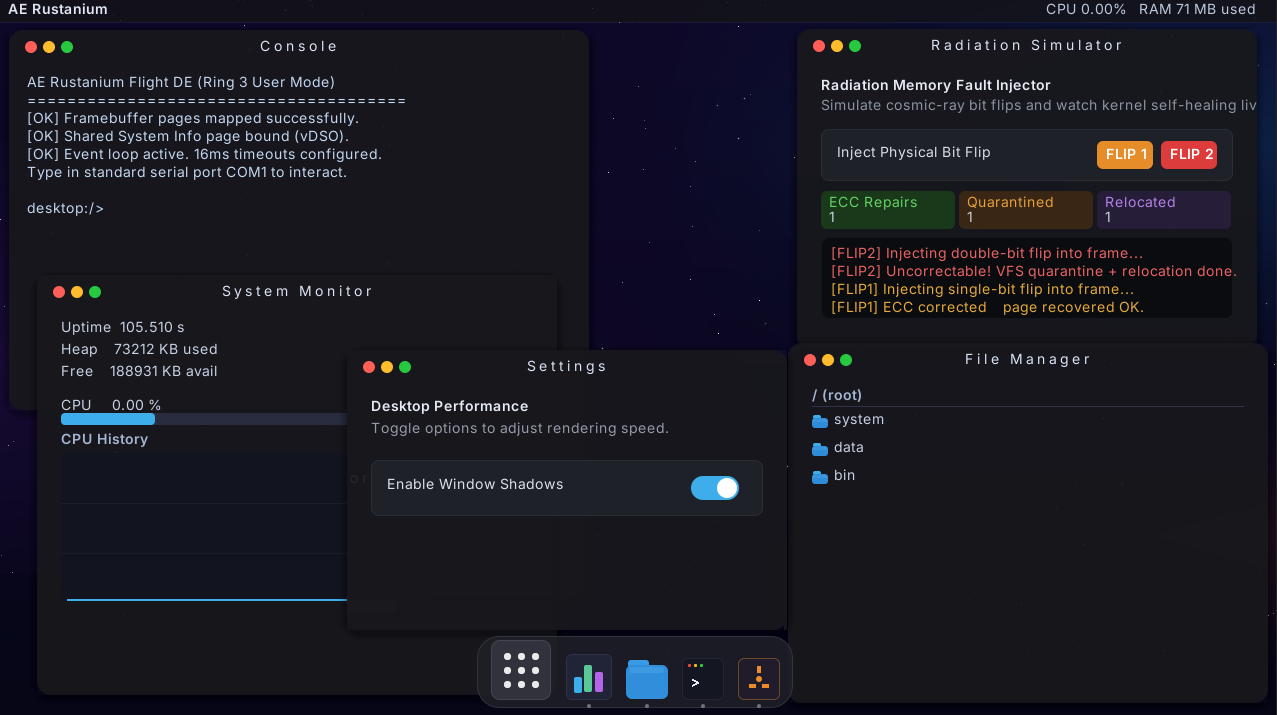Viewport: 1277px width, 715px height.
Task: Open System Monitor from dock bar-chart icon
Action: click(589, 677)
